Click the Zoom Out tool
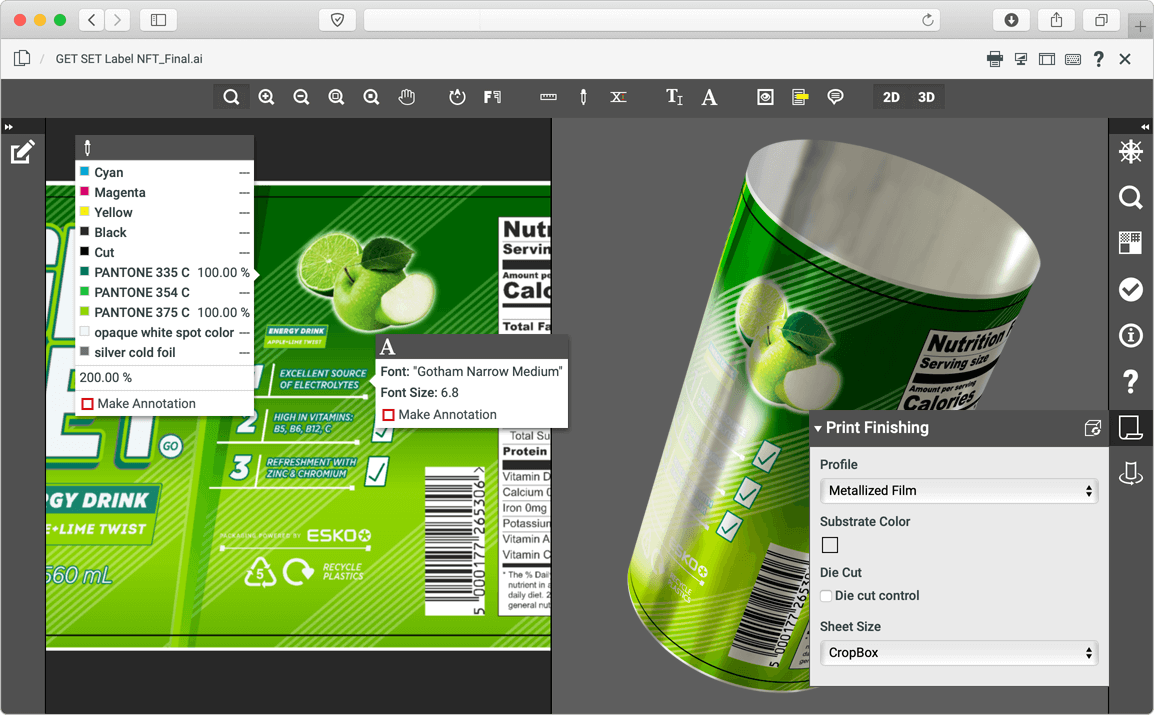 click(x=301, y=97)
